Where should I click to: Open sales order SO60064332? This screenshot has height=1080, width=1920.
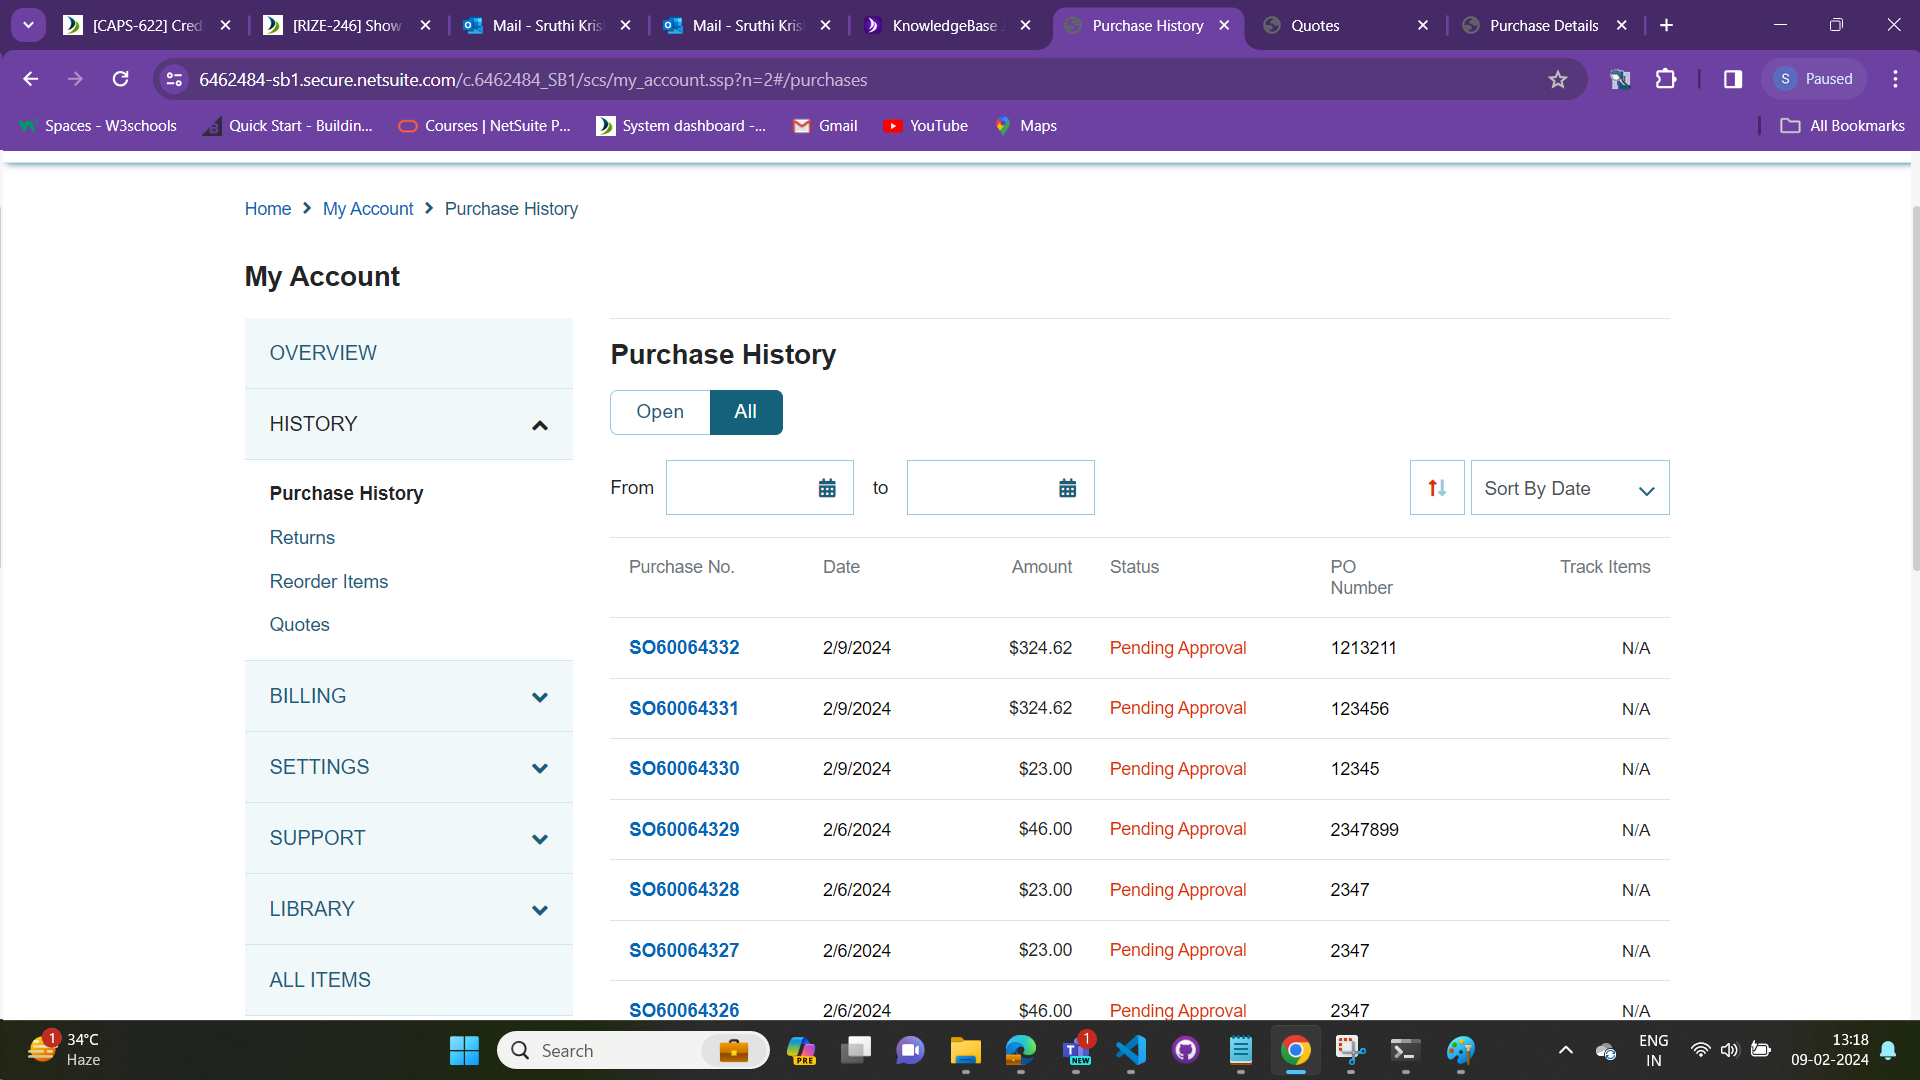(x=684, y=648)
